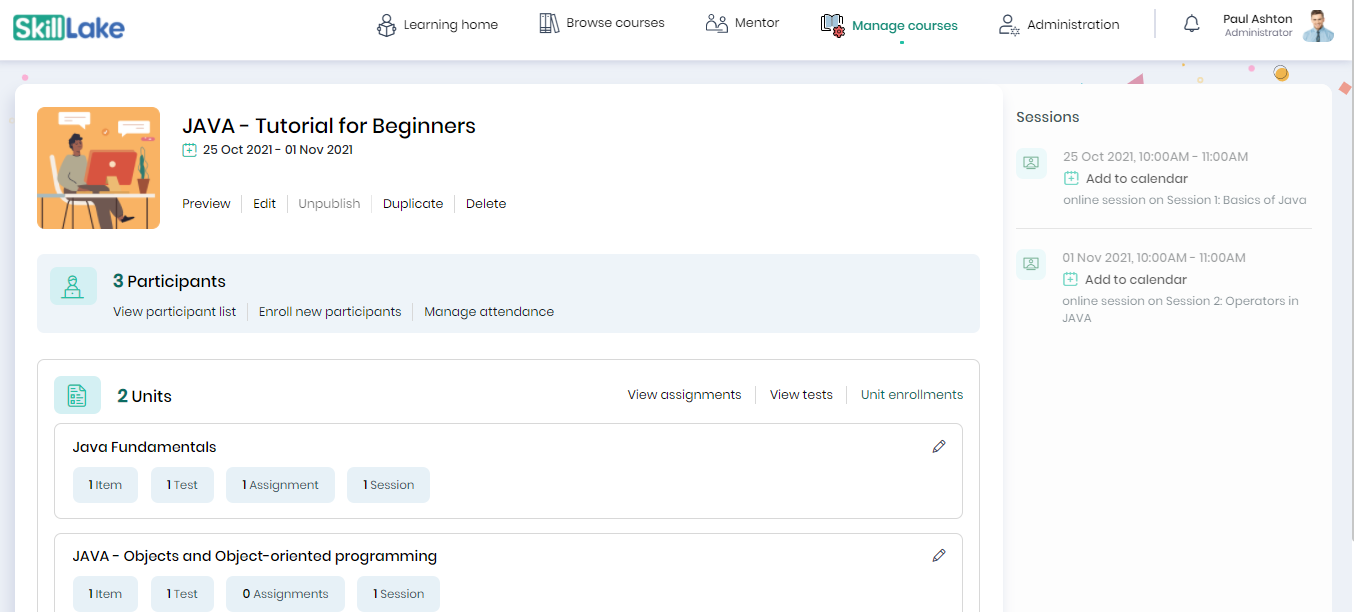The width and height of the screenshot is (1354, 612).
Task: Click the Session 2: Operators in JAVA description
Action: [1180, 309]
